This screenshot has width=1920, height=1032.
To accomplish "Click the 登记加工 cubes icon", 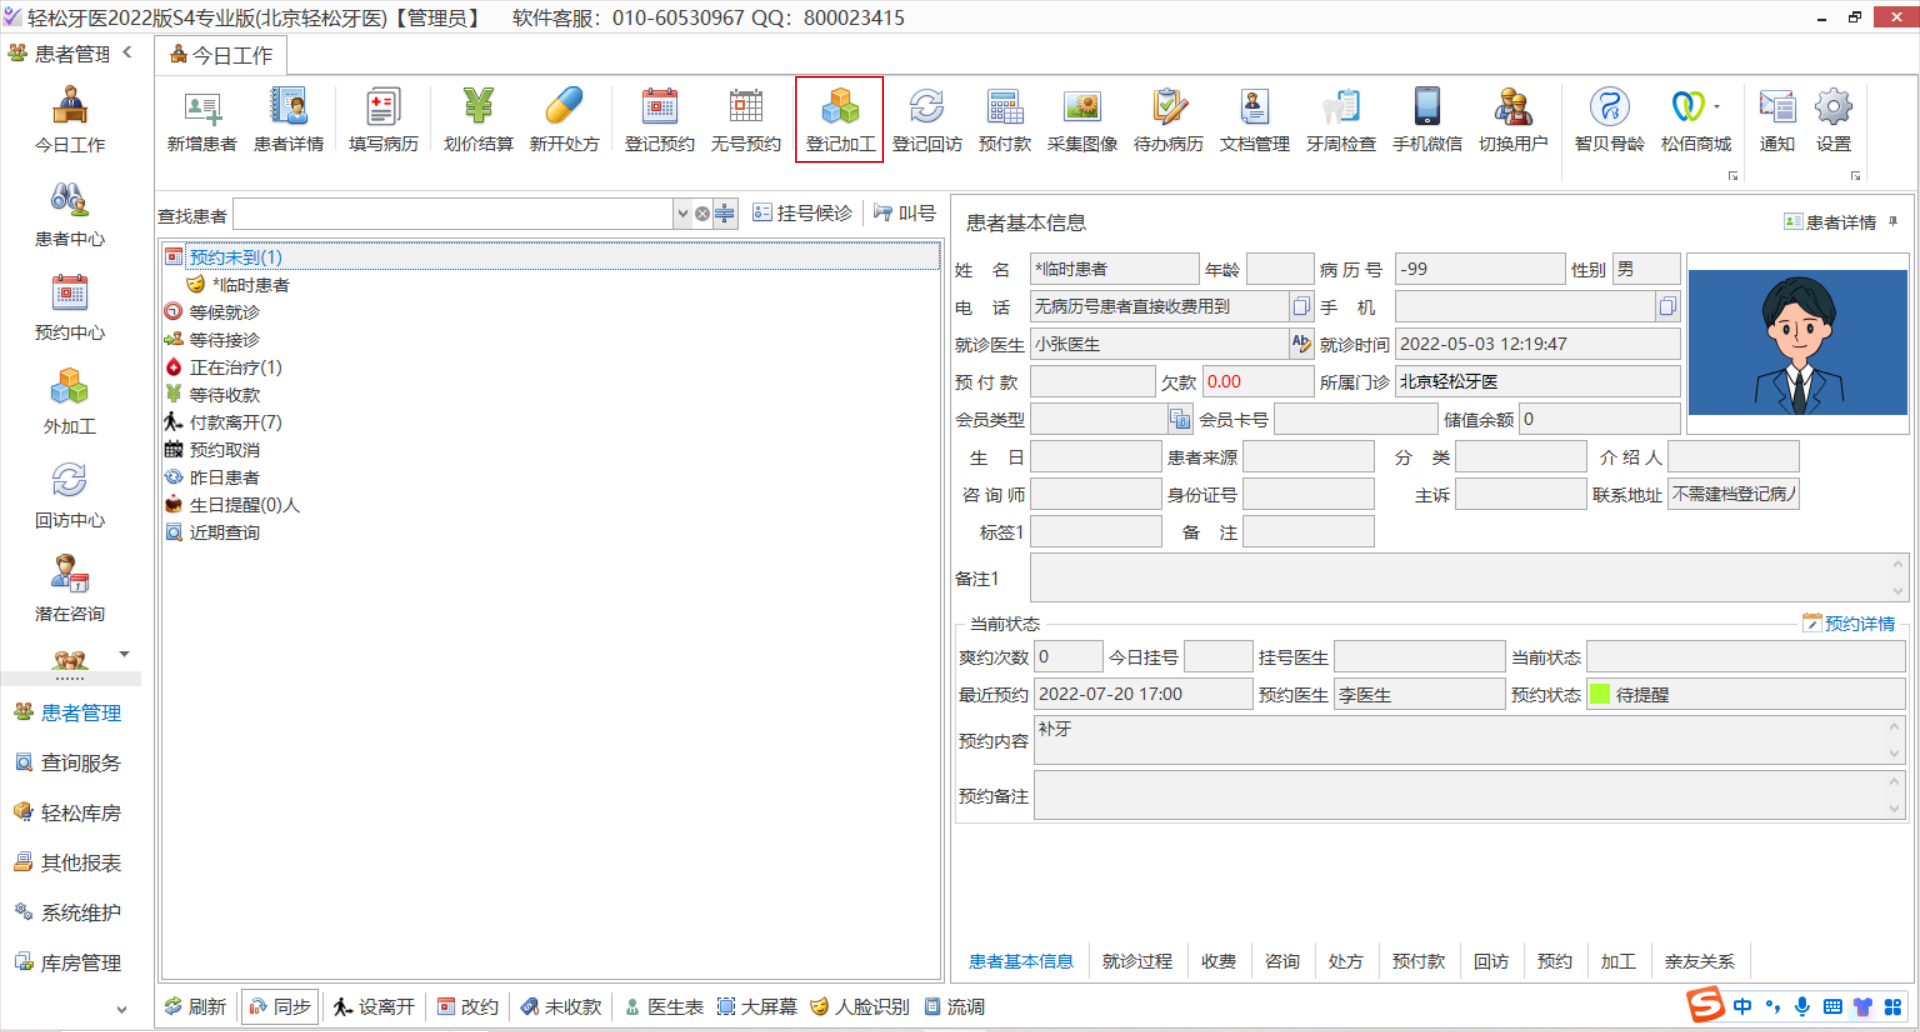I will pos(840,120).
